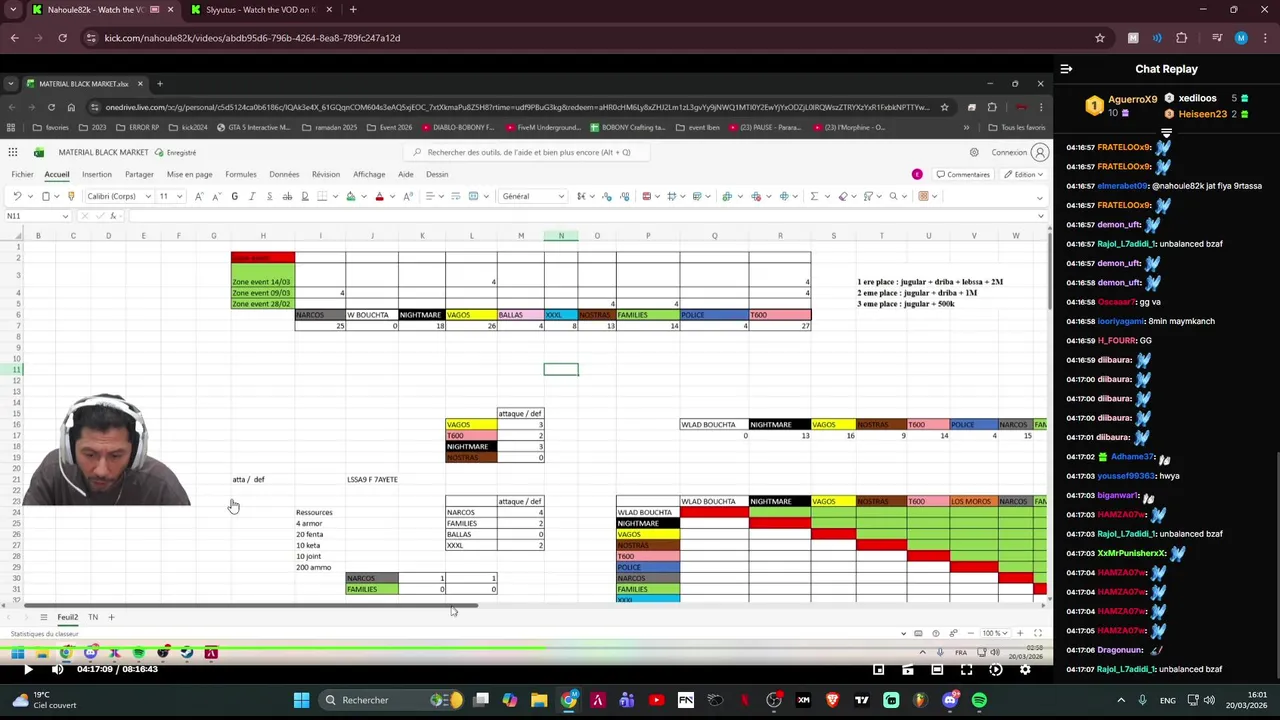1280x720 pixels.
Task: Mute the video with the volume icon
Action: point(57,669)
